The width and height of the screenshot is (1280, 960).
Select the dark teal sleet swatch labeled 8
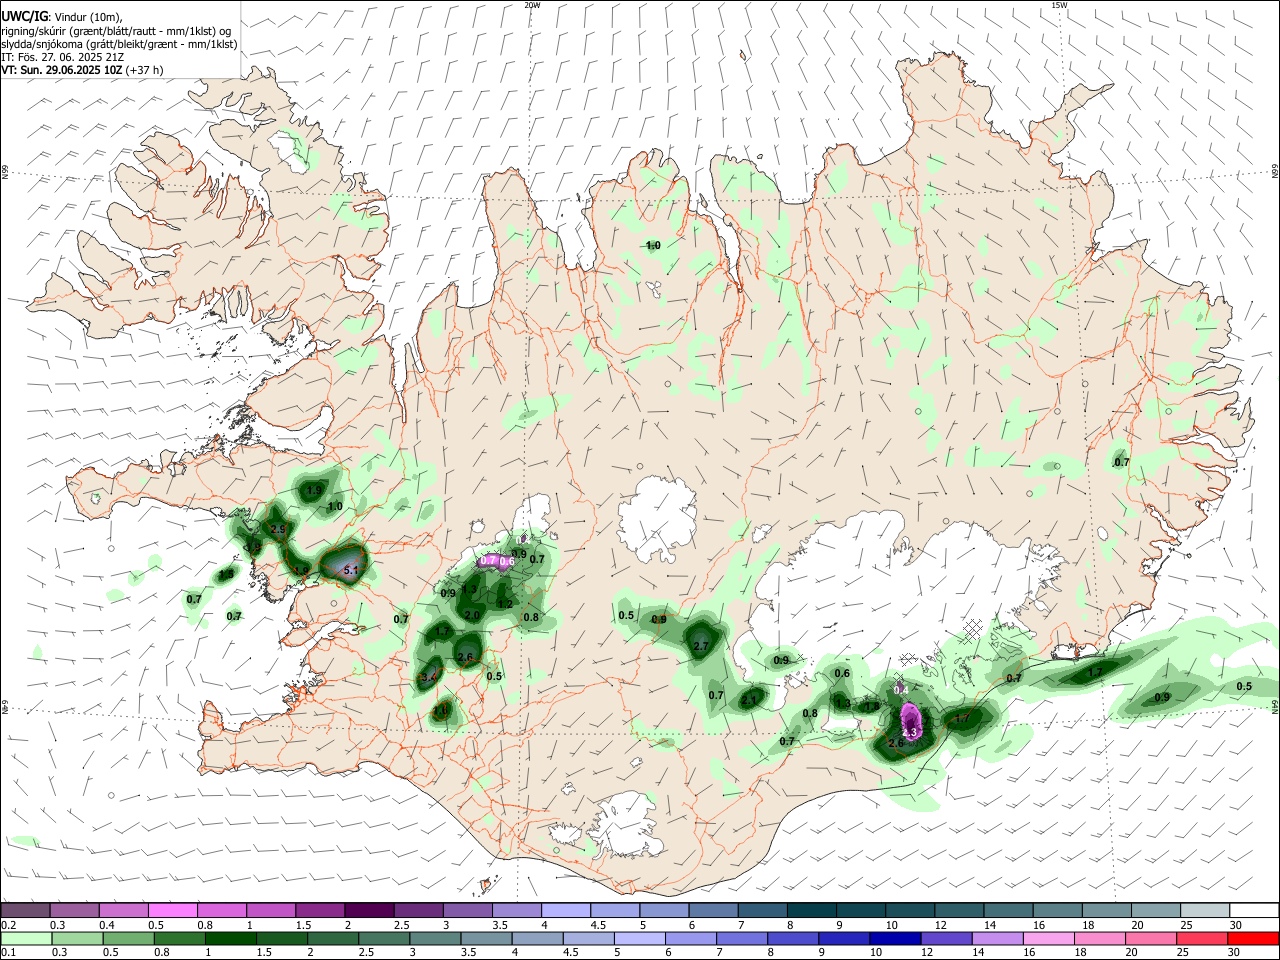(811, 910)
